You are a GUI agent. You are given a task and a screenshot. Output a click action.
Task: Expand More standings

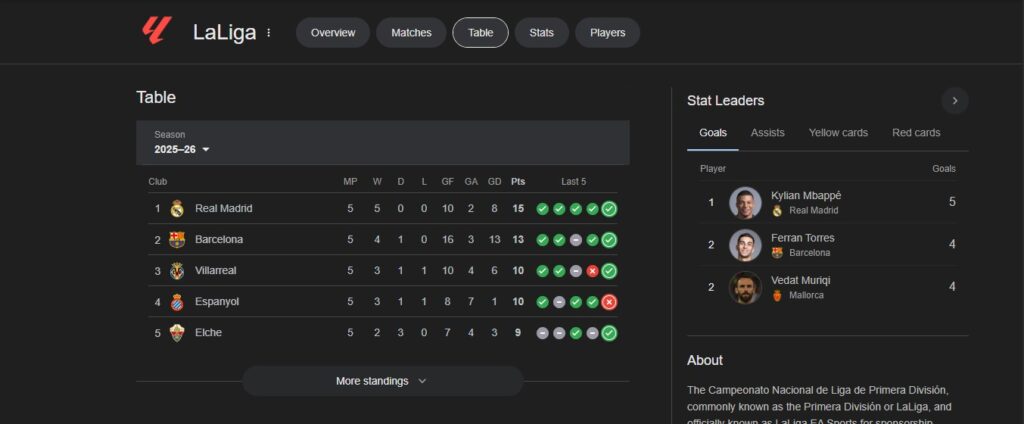coord(382,381)
